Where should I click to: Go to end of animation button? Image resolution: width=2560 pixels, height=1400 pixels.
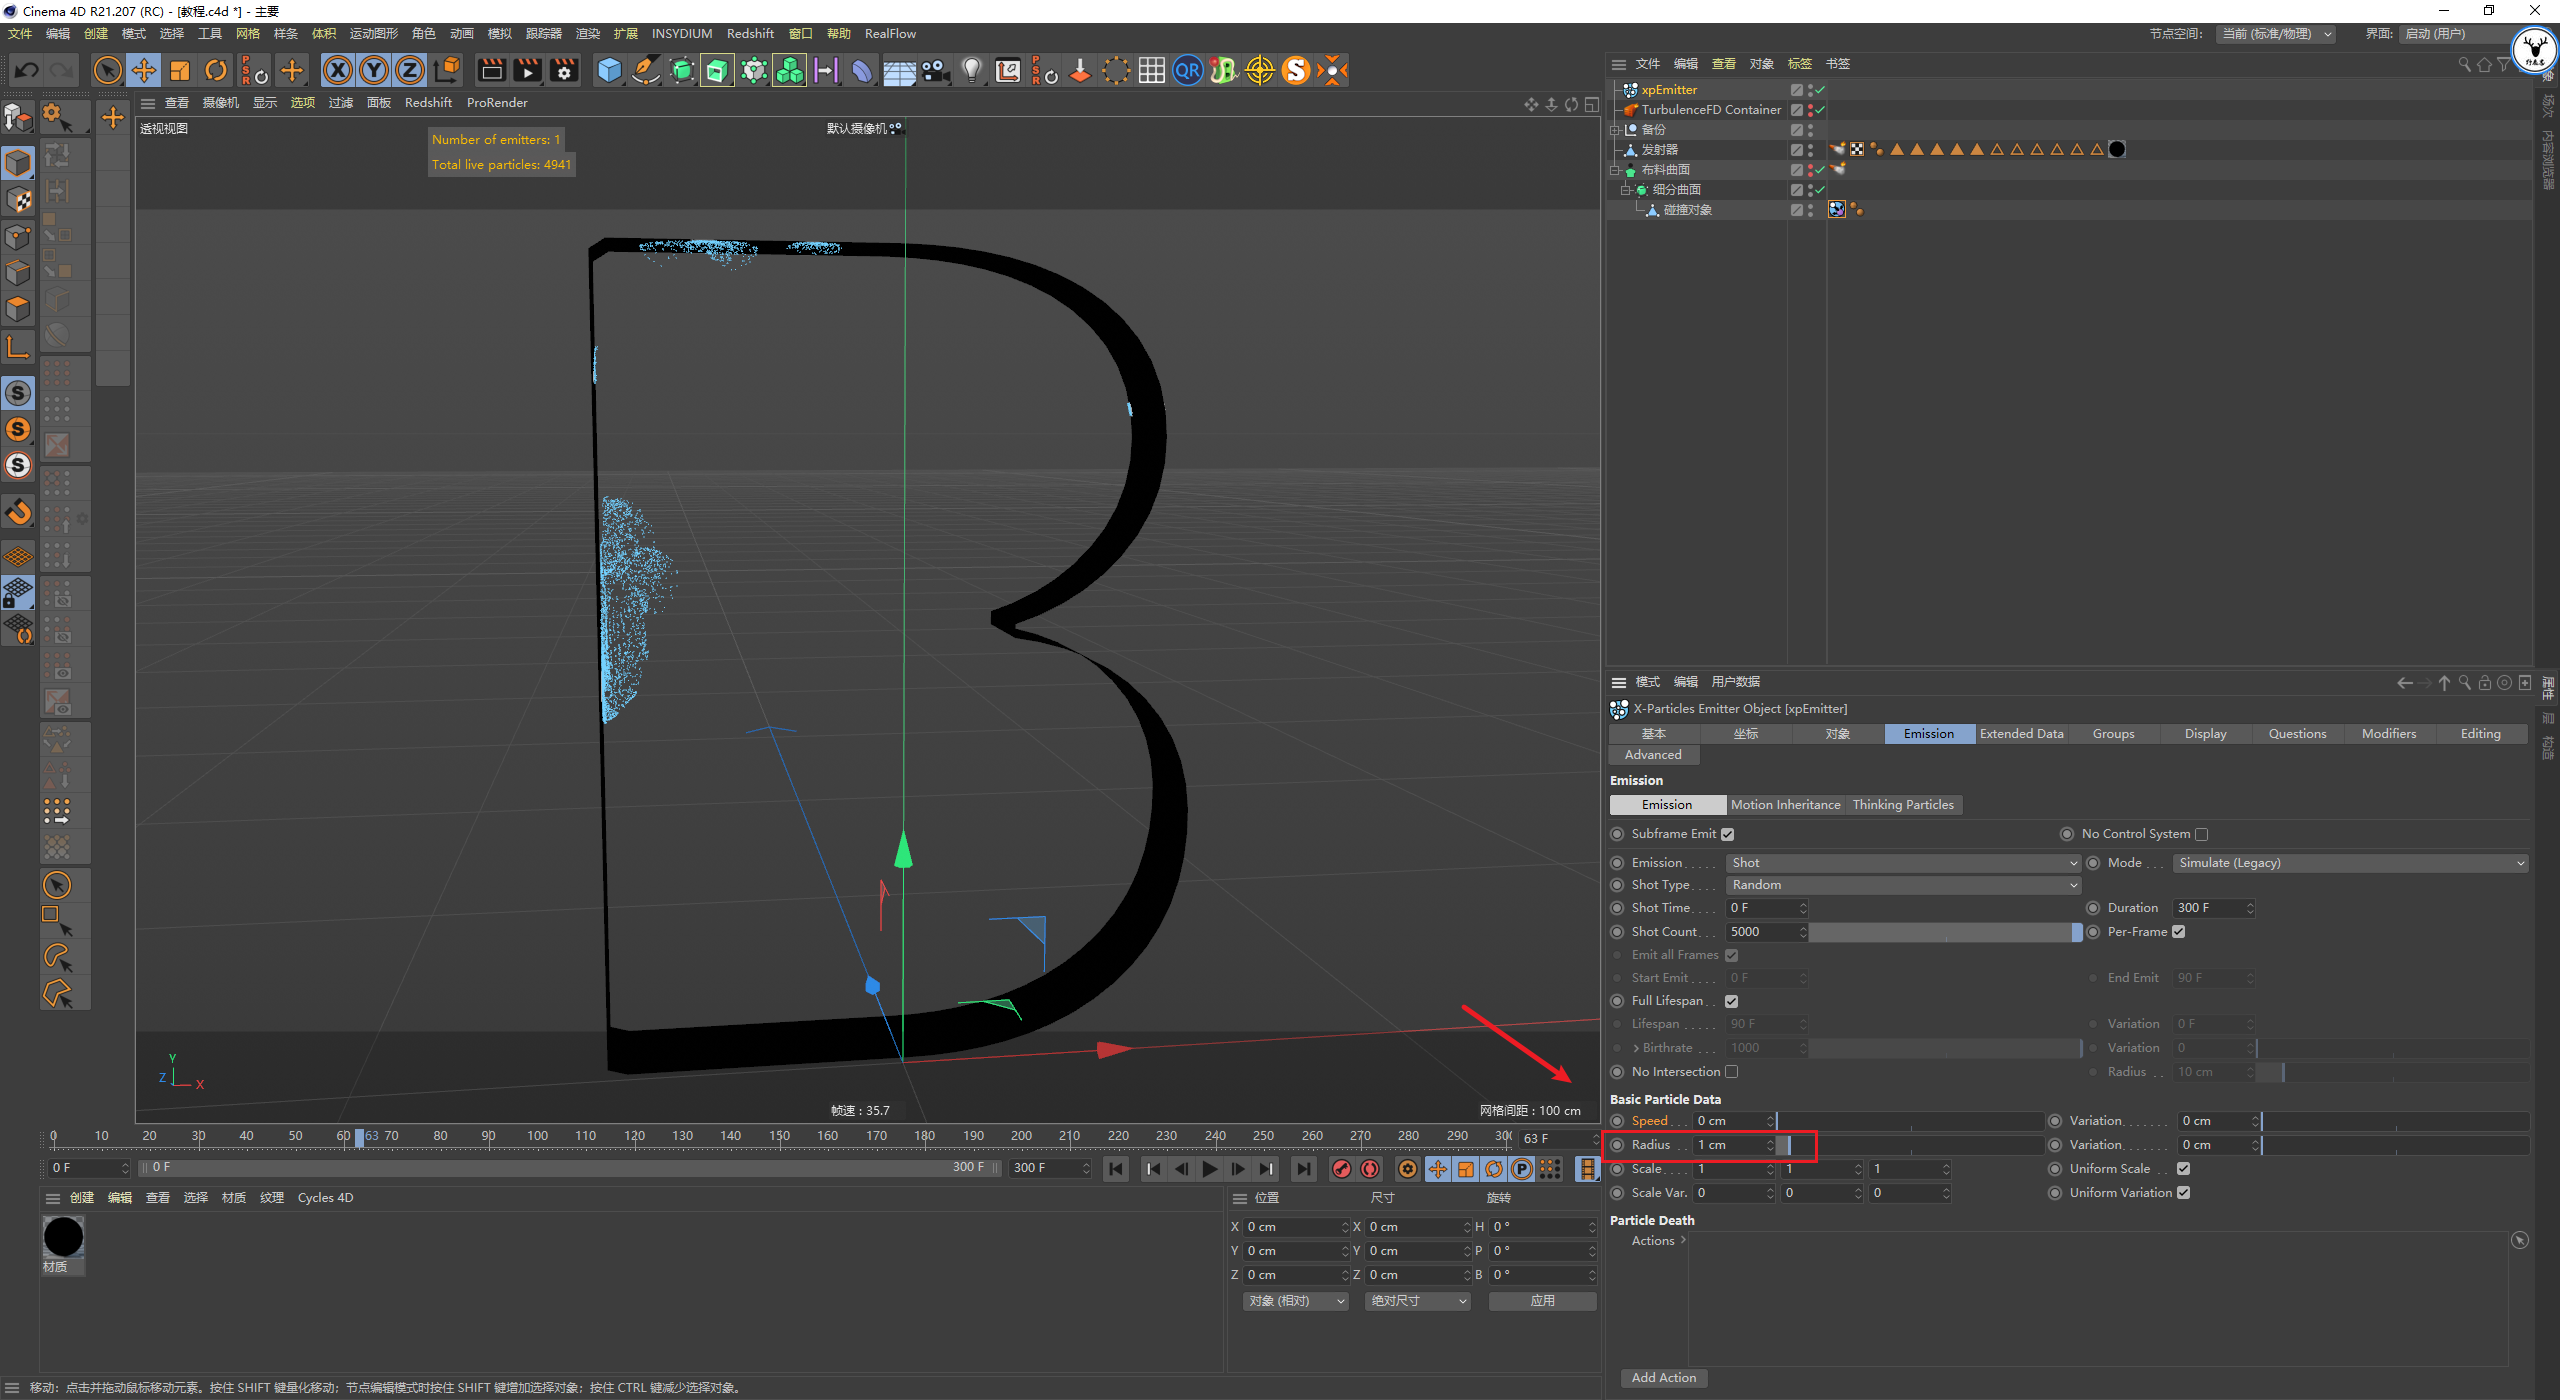pos(1303,1168)
